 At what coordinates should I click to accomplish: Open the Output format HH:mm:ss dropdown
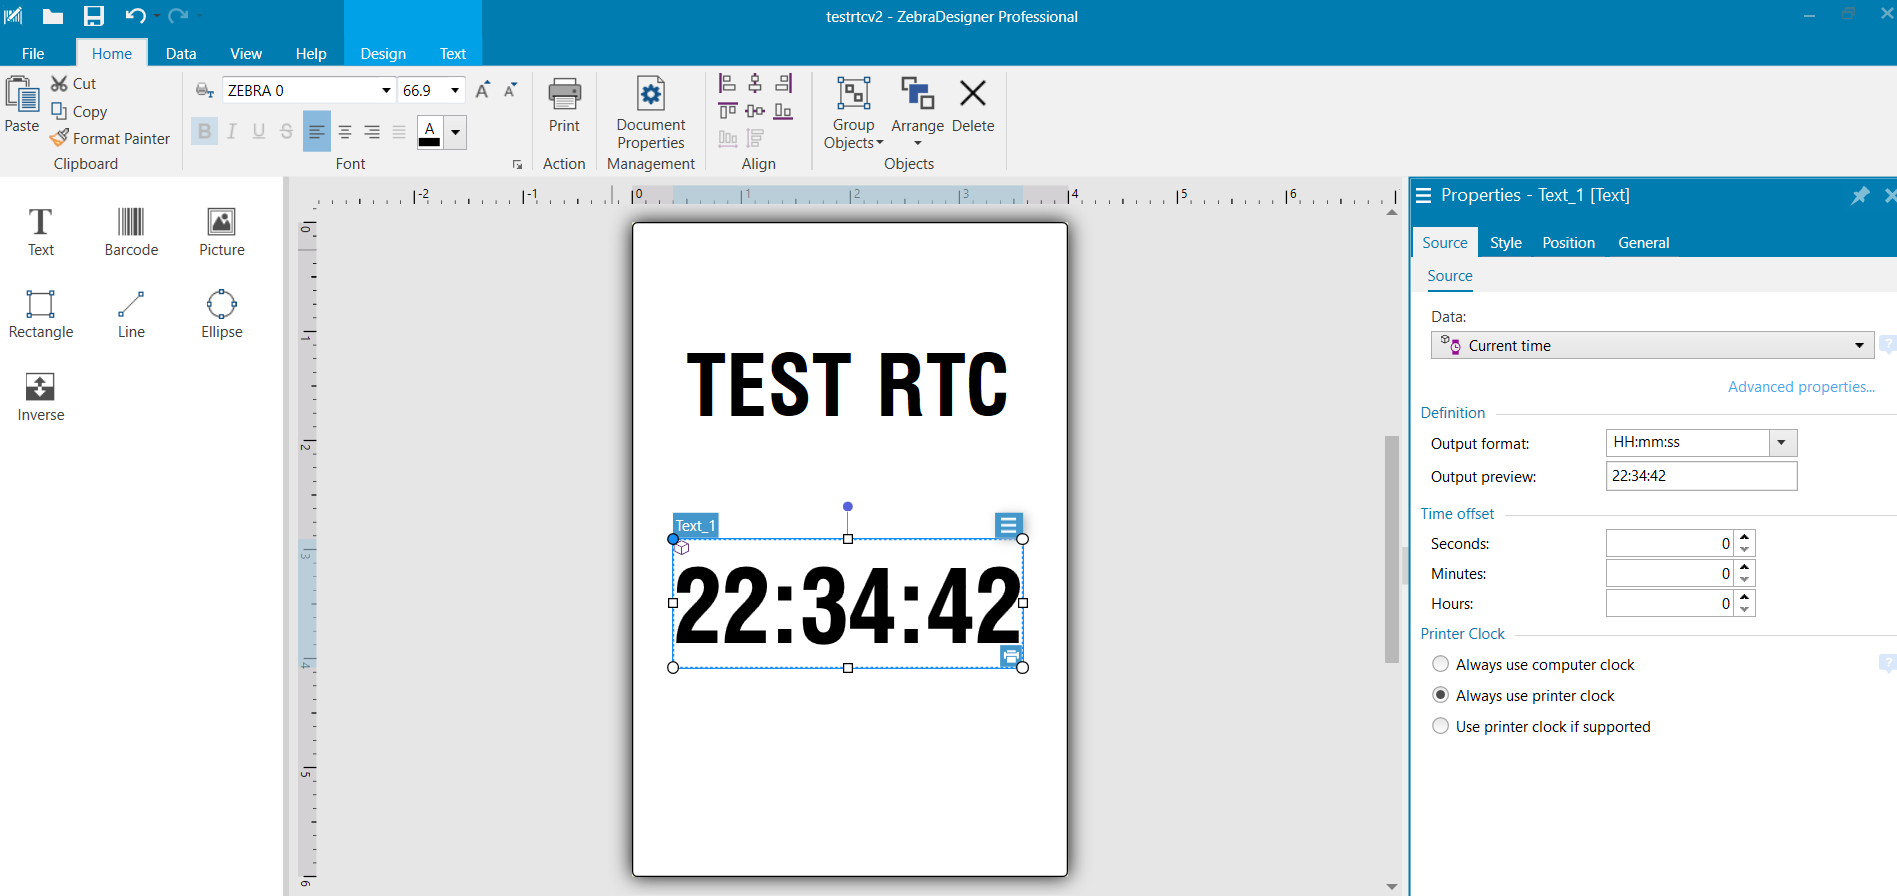pos(1783,442)
